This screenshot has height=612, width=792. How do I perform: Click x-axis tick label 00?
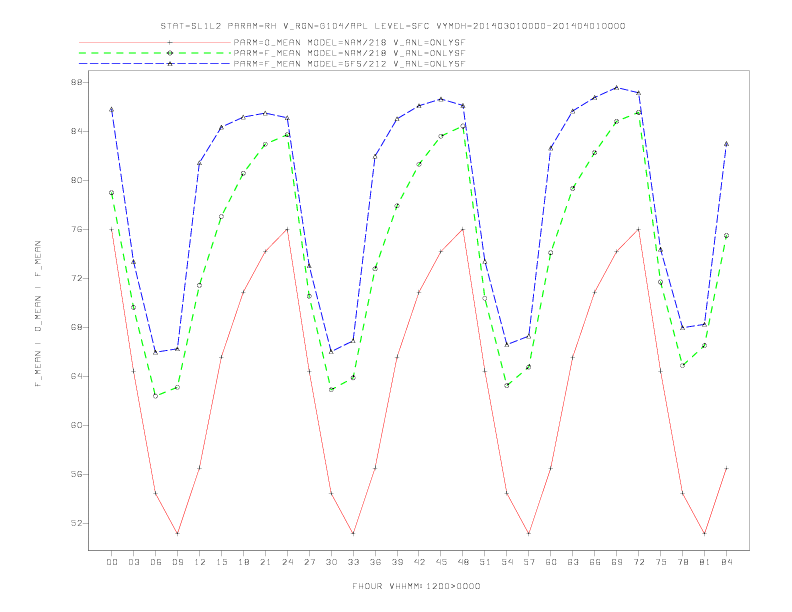click(112, 562)
